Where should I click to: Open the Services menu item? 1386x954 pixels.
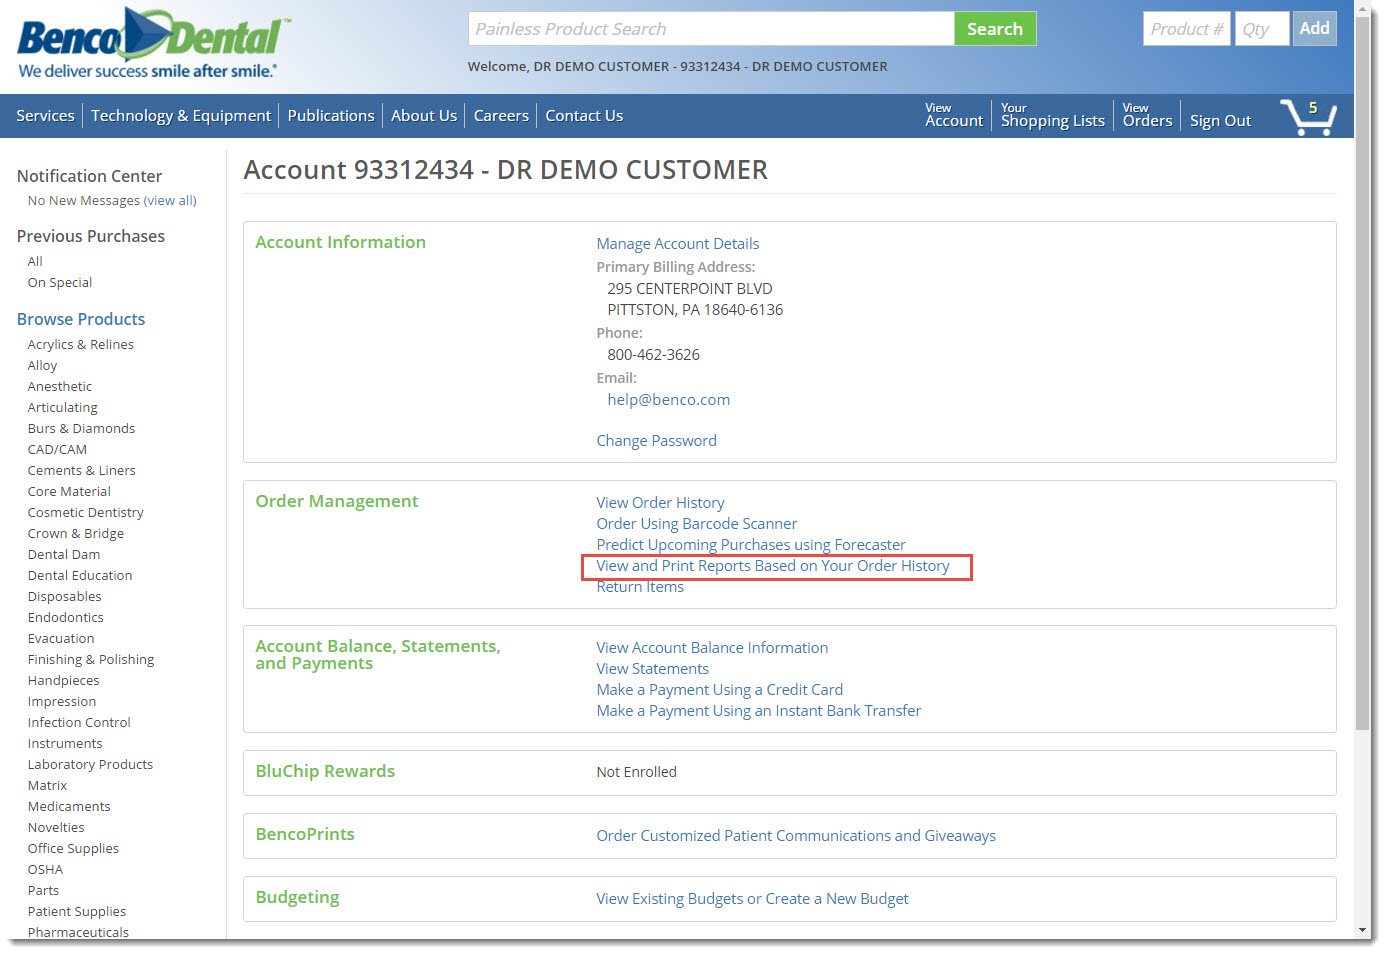[x=45, y=116]
